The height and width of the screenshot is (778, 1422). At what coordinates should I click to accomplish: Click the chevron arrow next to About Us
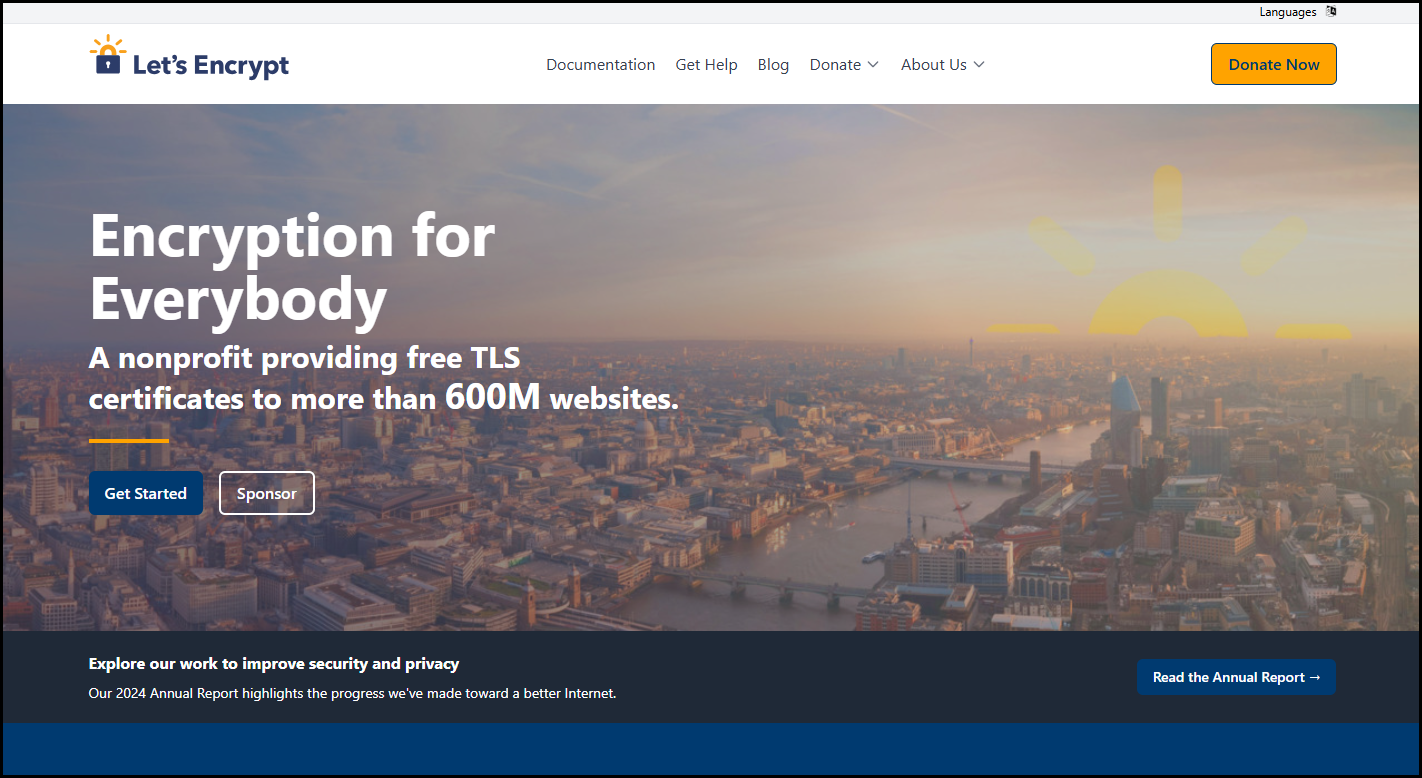979,65
